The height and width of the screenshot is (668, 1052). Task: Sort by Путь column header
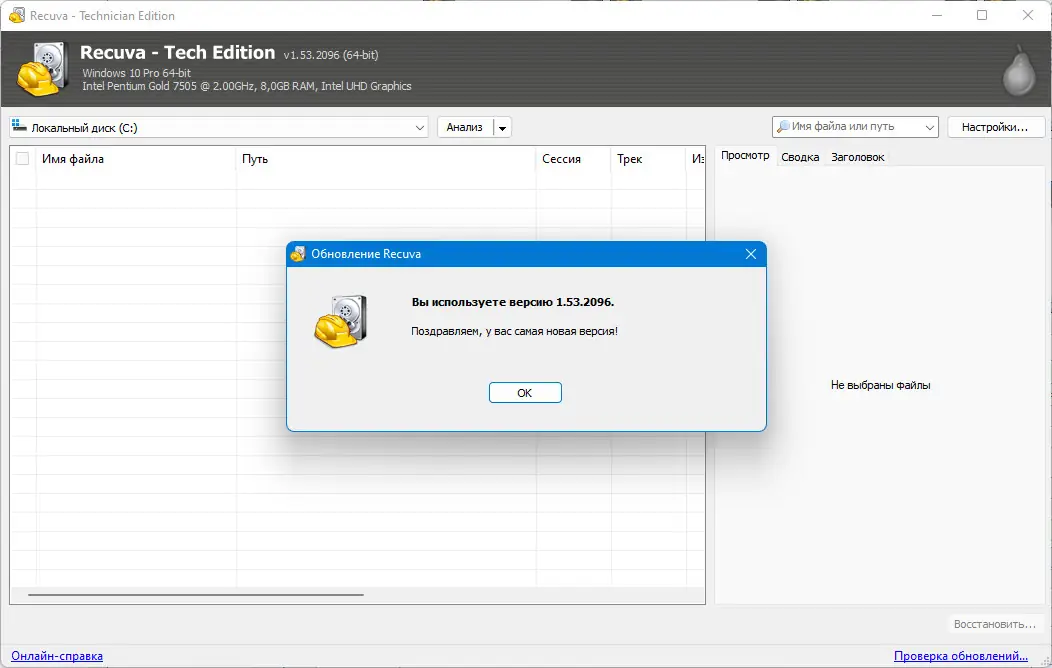[x=386, y=159]
